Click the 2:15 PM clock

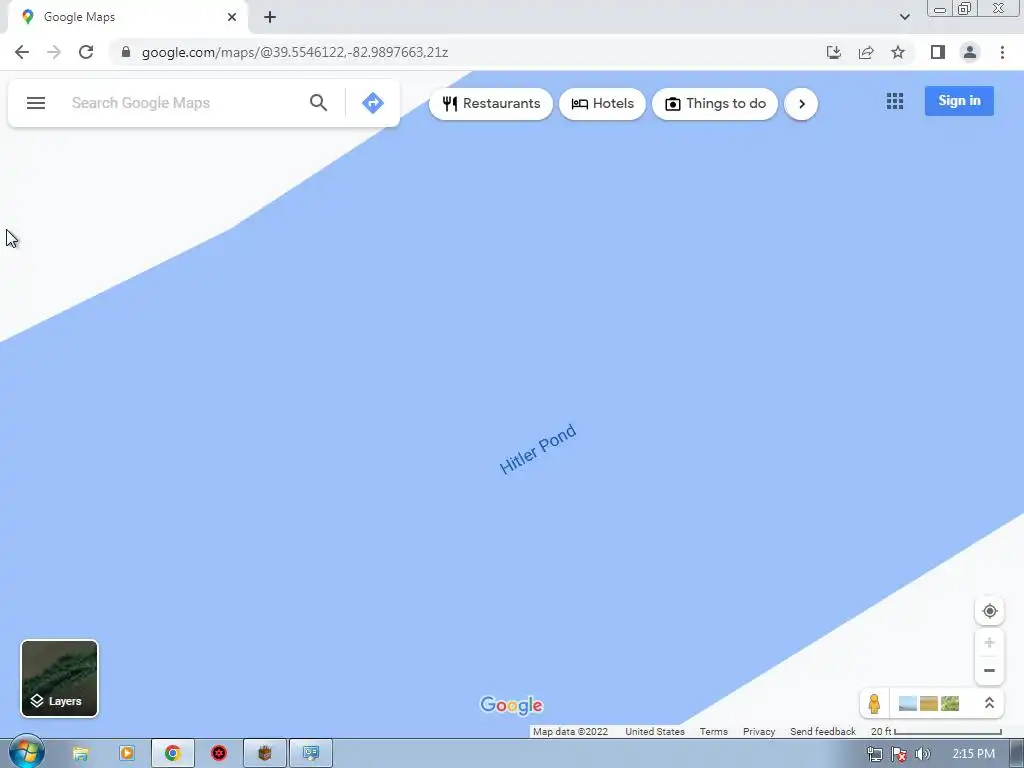(x=974, y=754)
